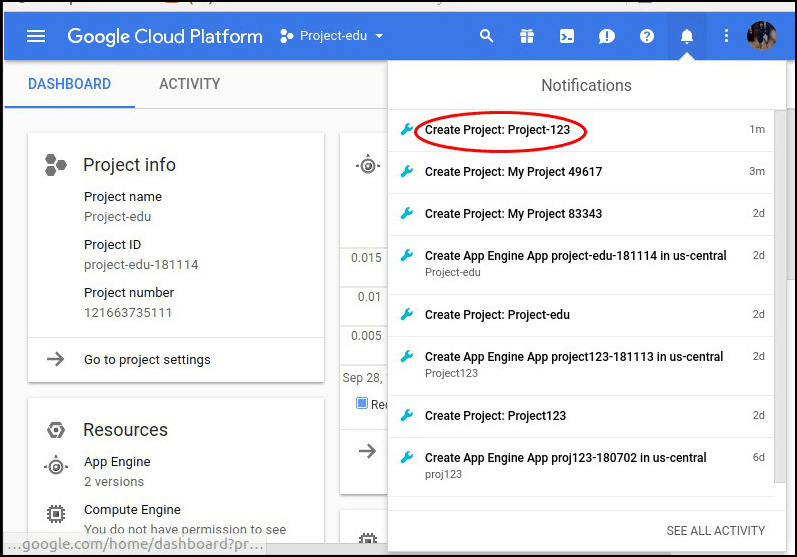This screenshot has height=557, width=797.
Task: Open Create Project: My Project 49617 notification
Action: click(580, 172)
